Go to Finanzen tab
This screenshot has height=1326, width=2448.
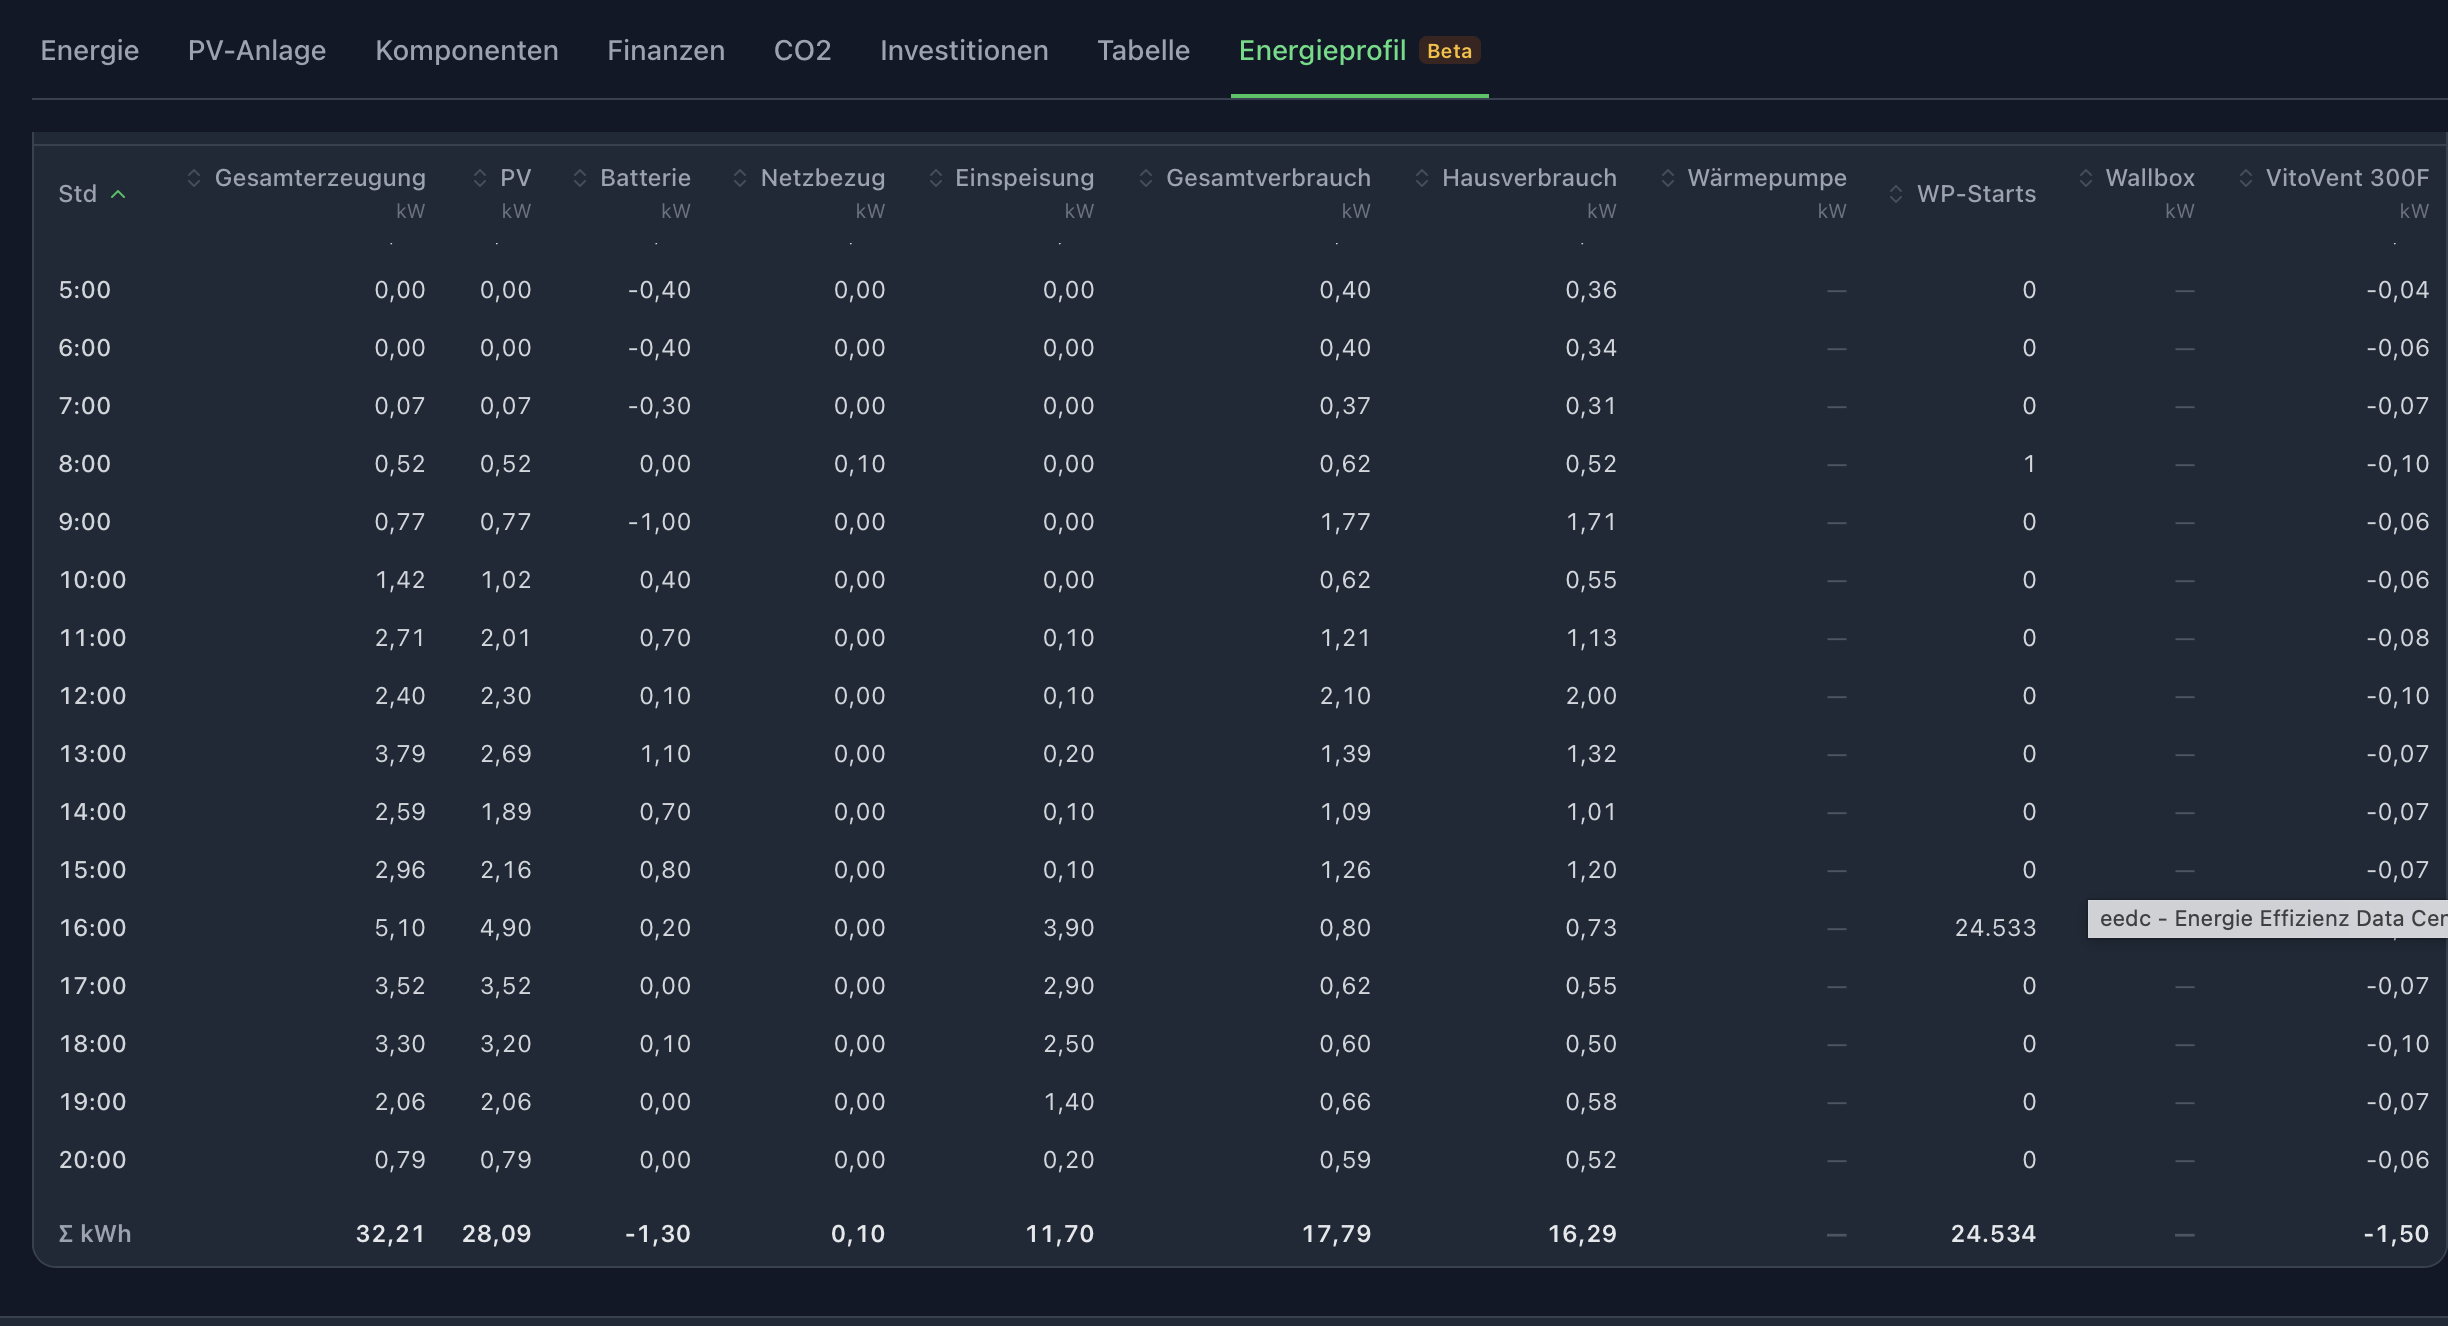(666, 50)
